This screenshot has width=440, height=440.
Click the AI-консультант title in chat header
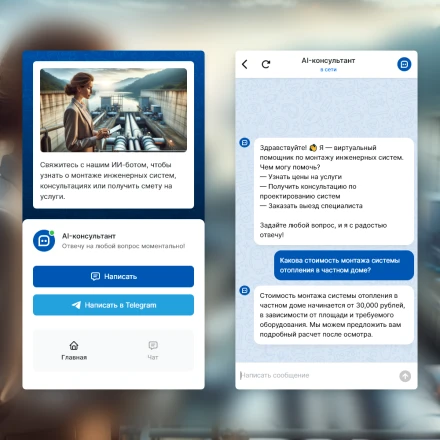[328, 61]
